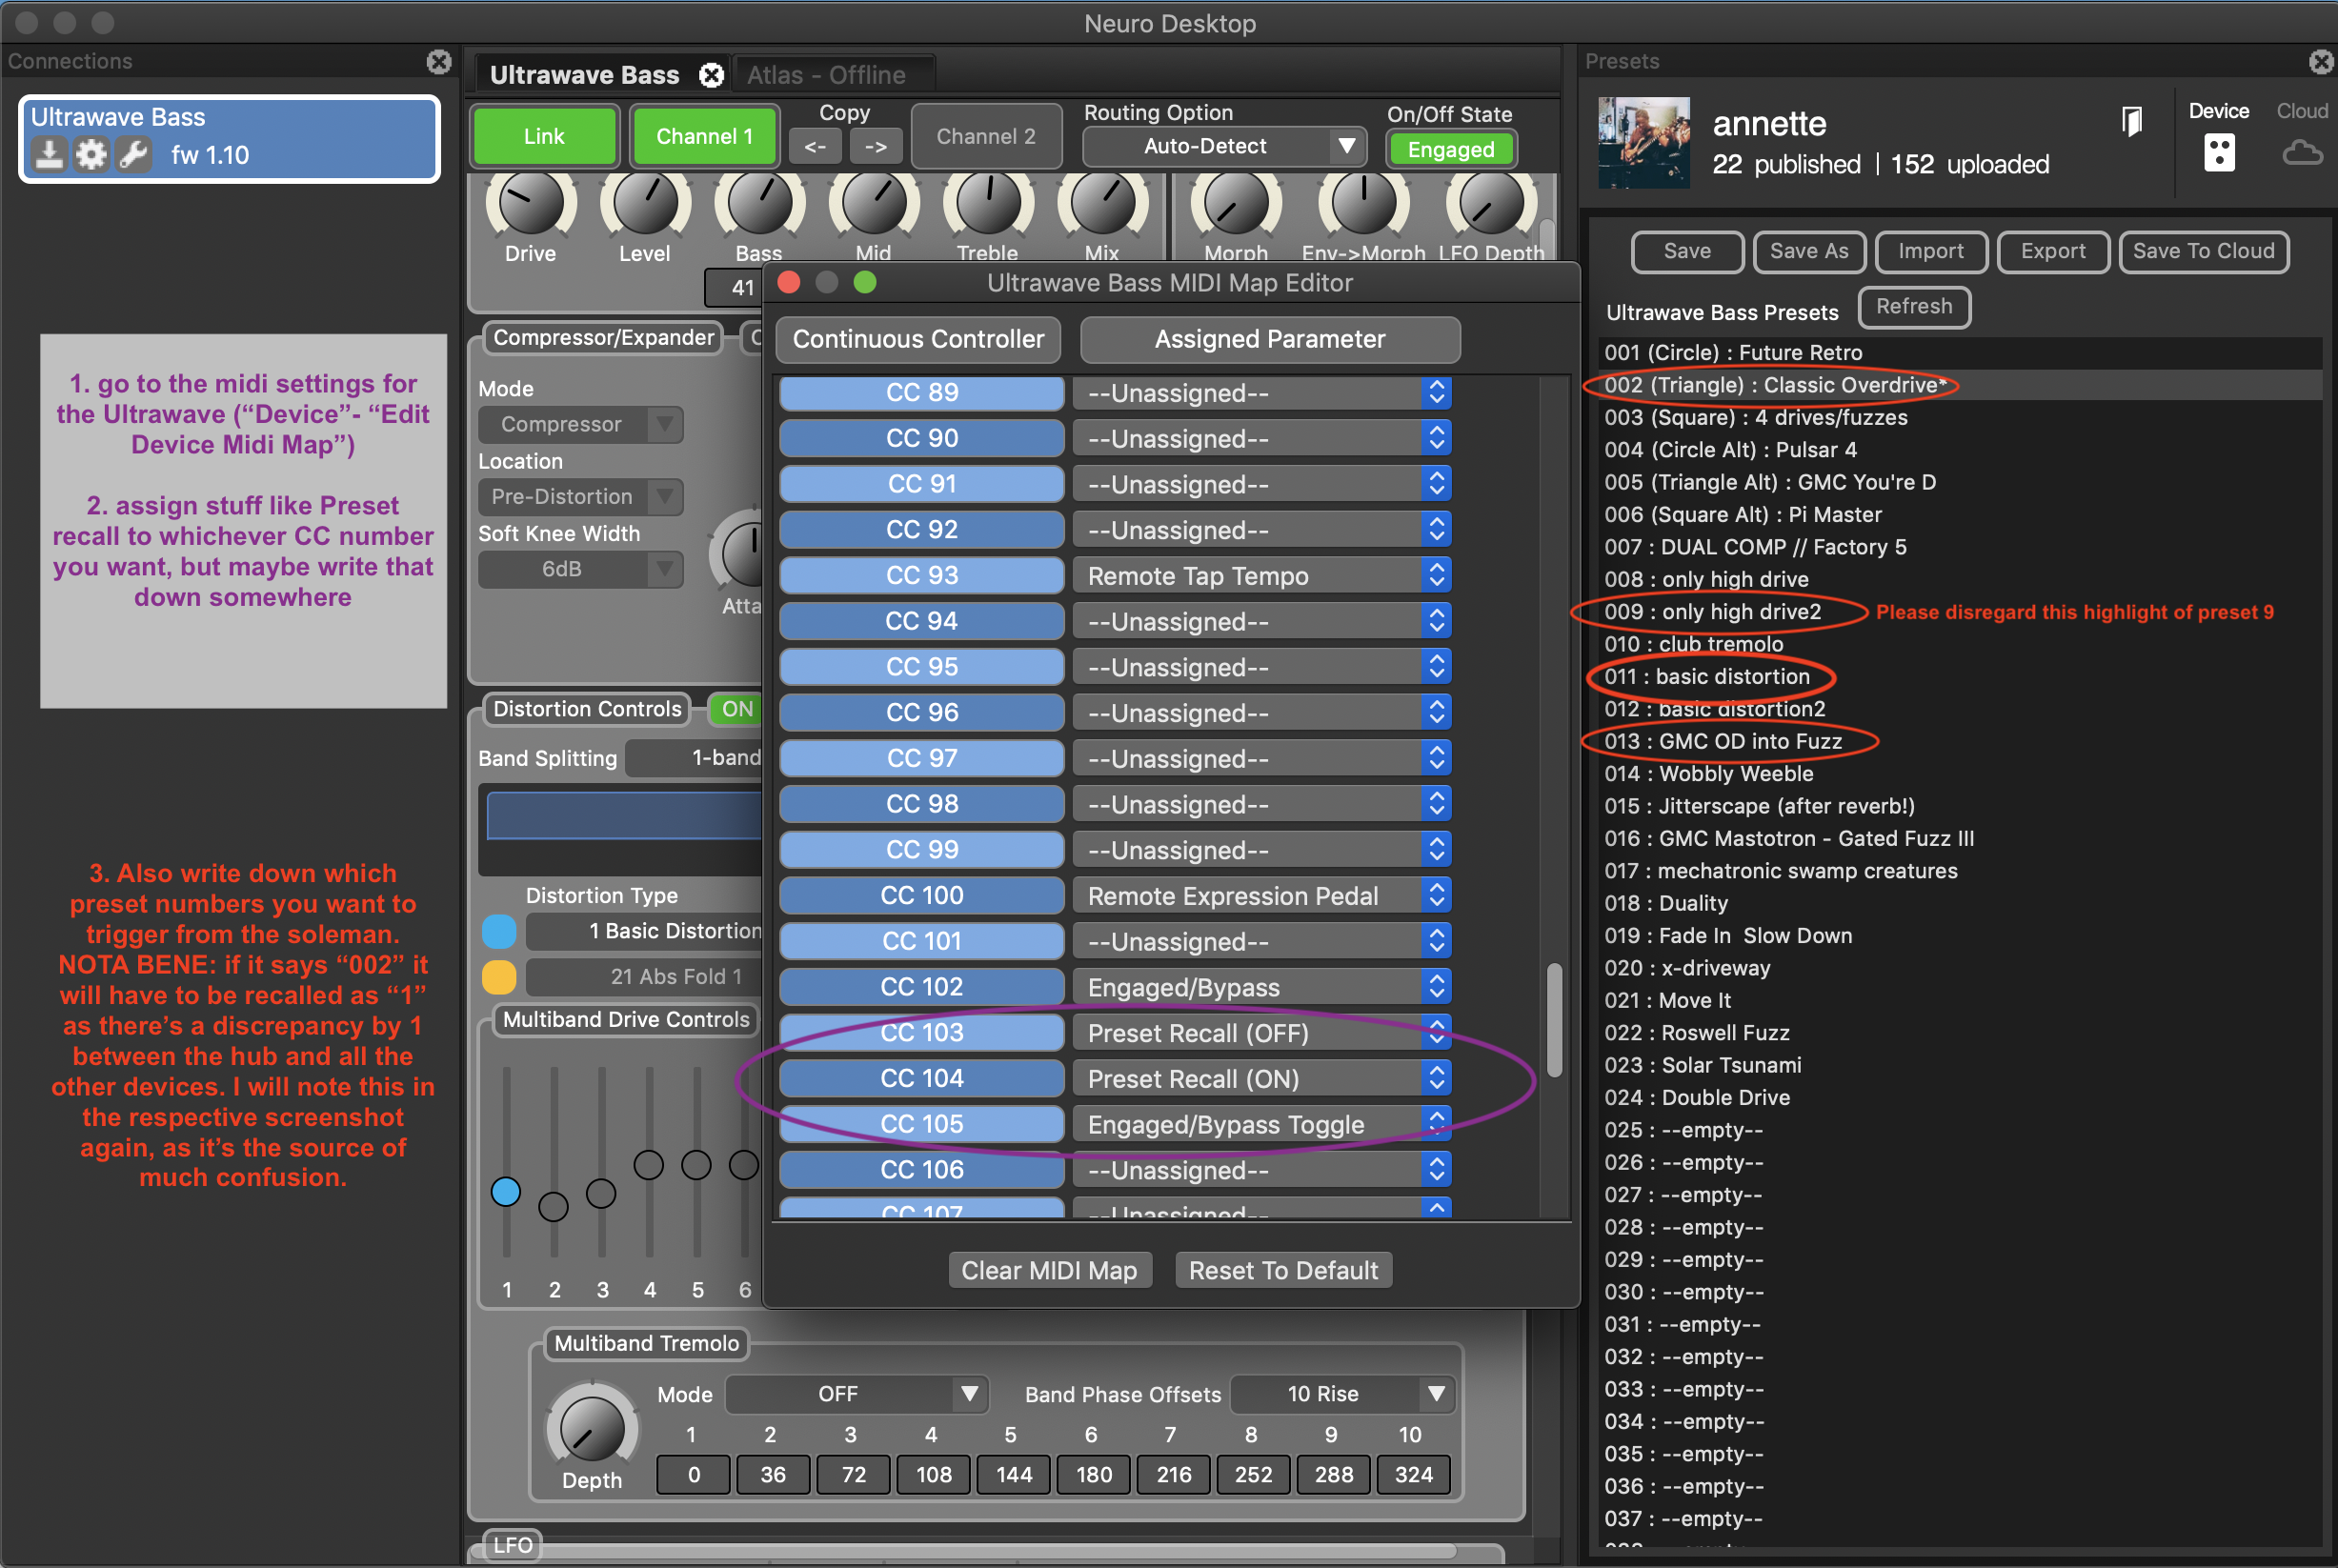The width and height of the screenshot is (2338, 1568).
Task: Close the Ultrawave Bass tab
Action: (711, 75)
